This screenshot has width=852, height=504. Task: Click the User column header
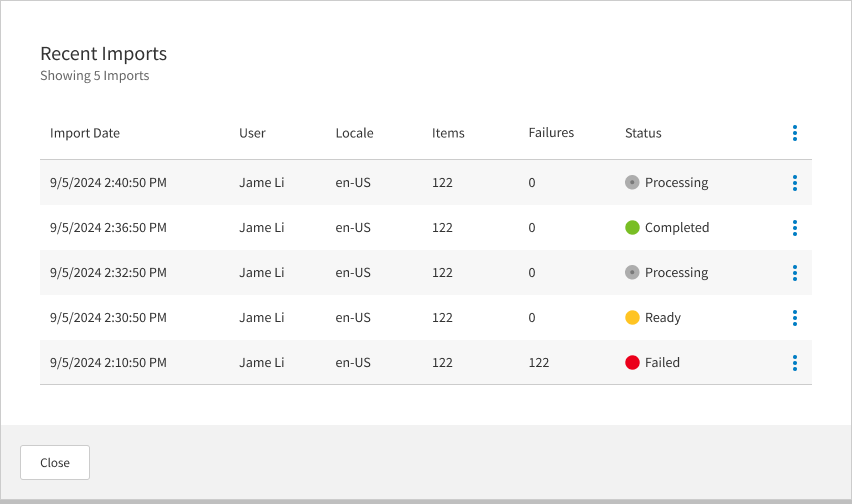[x=252, y=133]
